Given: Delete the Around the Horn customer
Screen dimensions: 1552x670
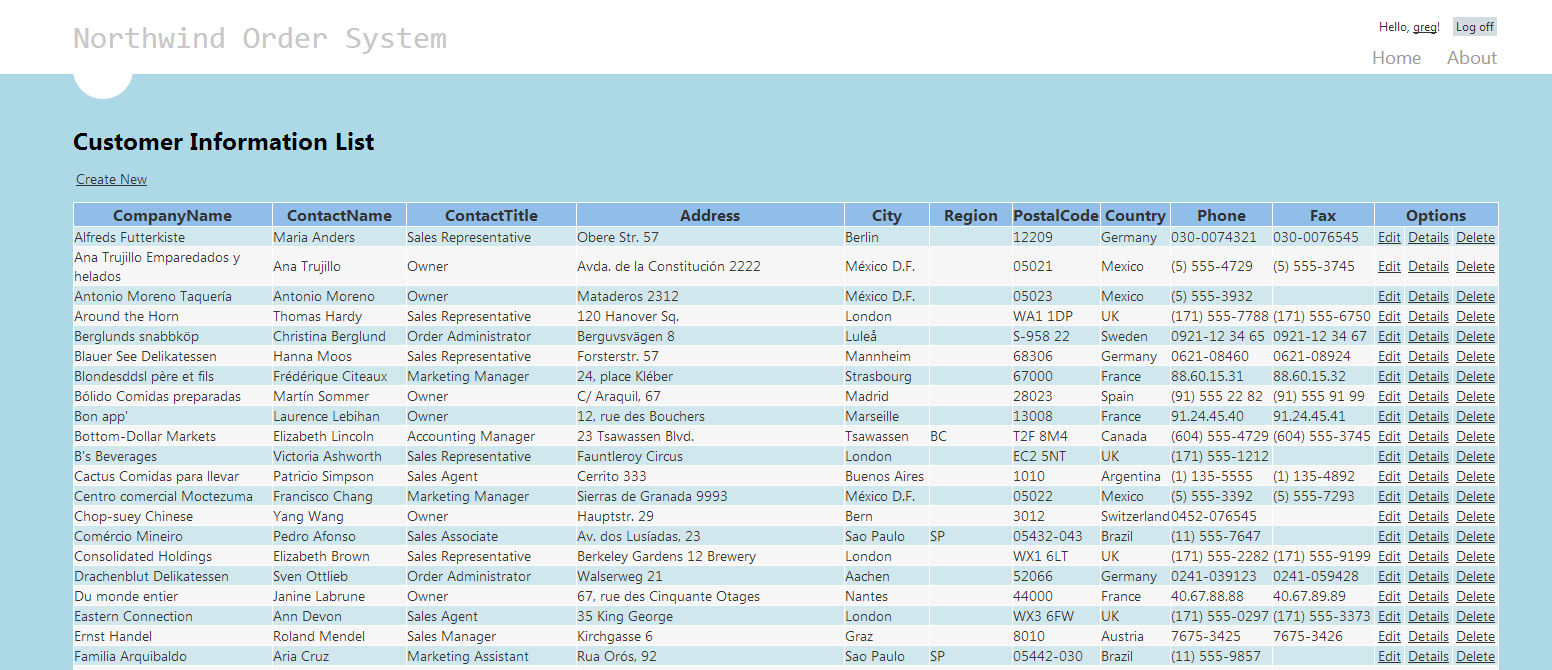Looking at the screenshot, I should point(1475,316).
